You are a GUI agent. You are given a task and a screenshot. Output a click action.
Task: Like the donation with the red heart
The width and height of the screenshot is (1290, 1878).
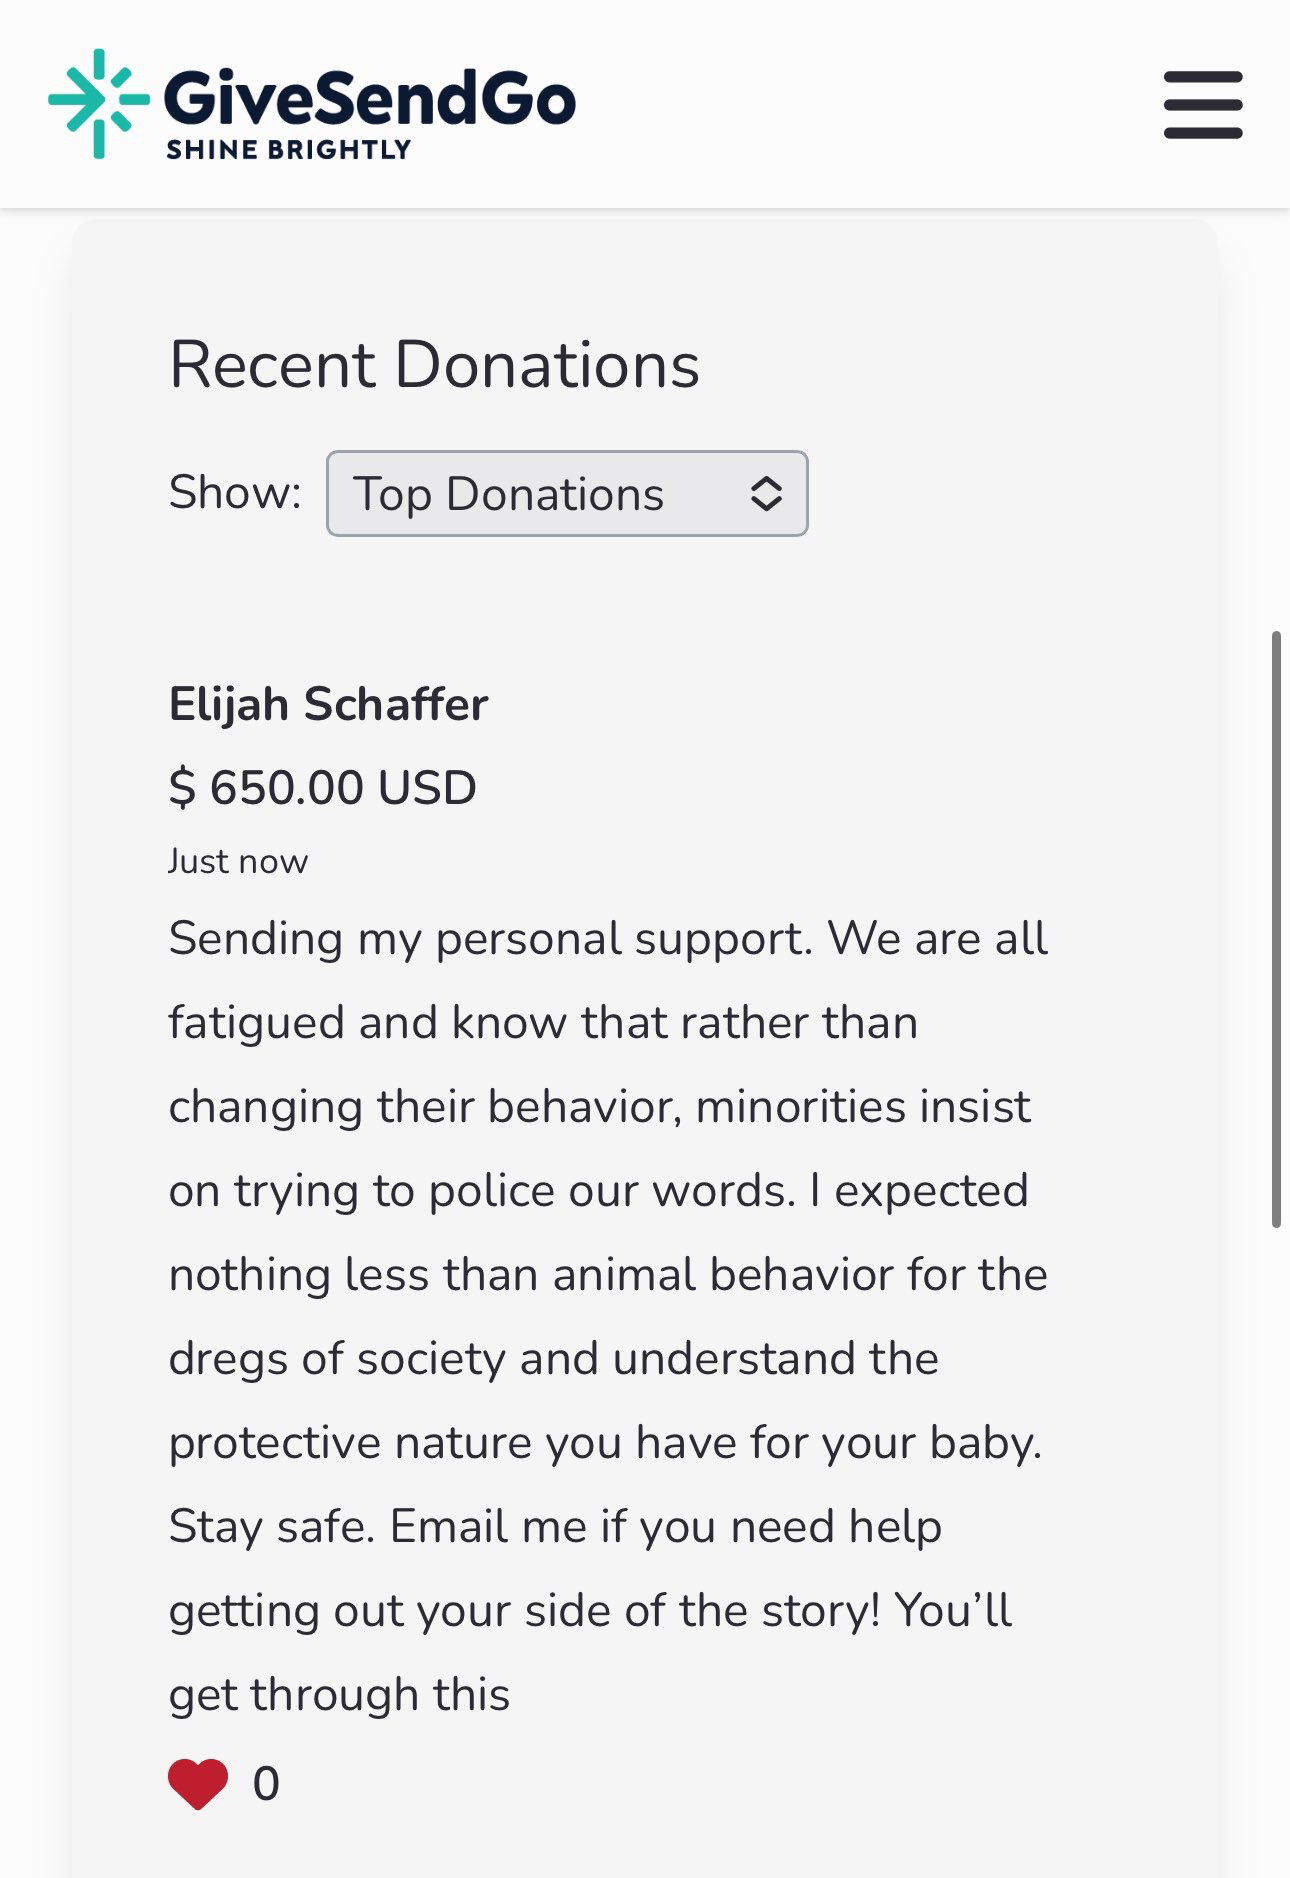point(198,1783)
